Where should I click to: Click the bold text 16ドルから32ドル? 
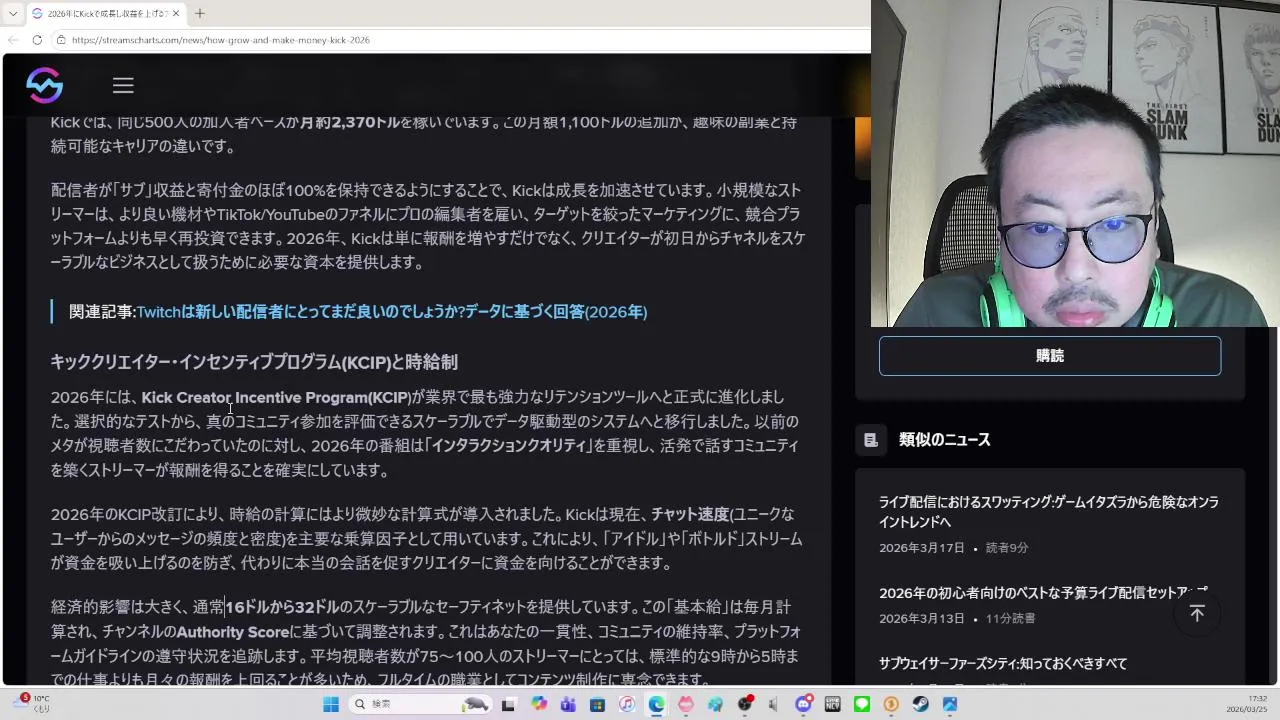(x=282, y=607)
